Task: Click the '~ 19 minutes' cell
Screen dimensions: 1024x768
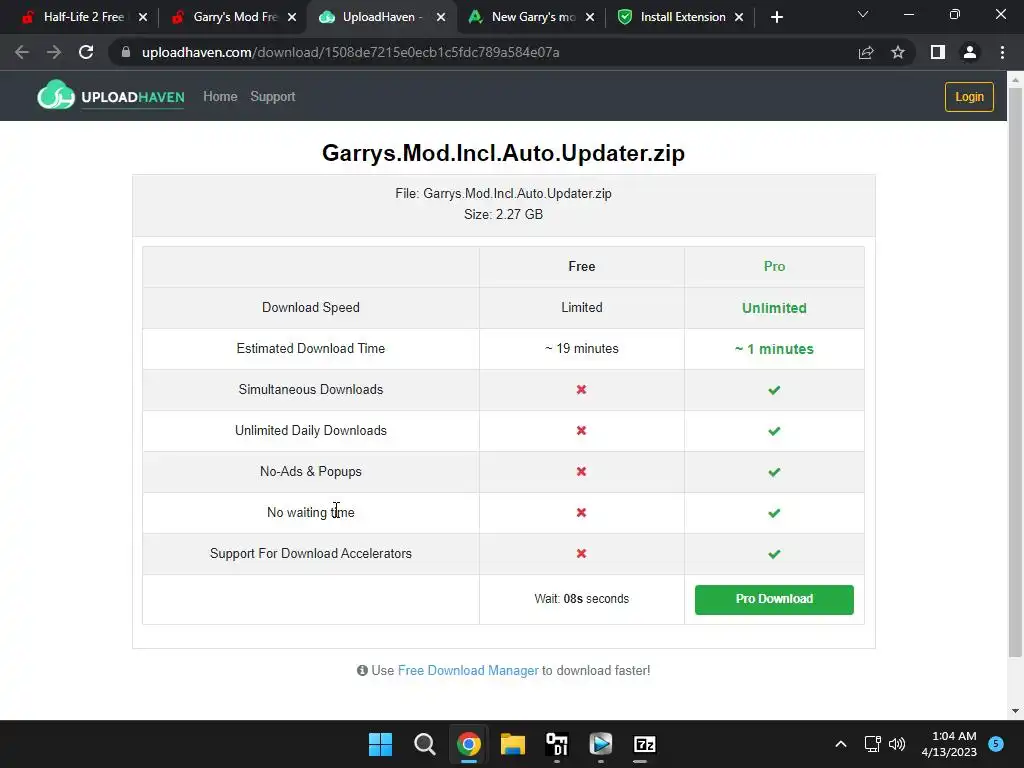Action: (581, 349)
